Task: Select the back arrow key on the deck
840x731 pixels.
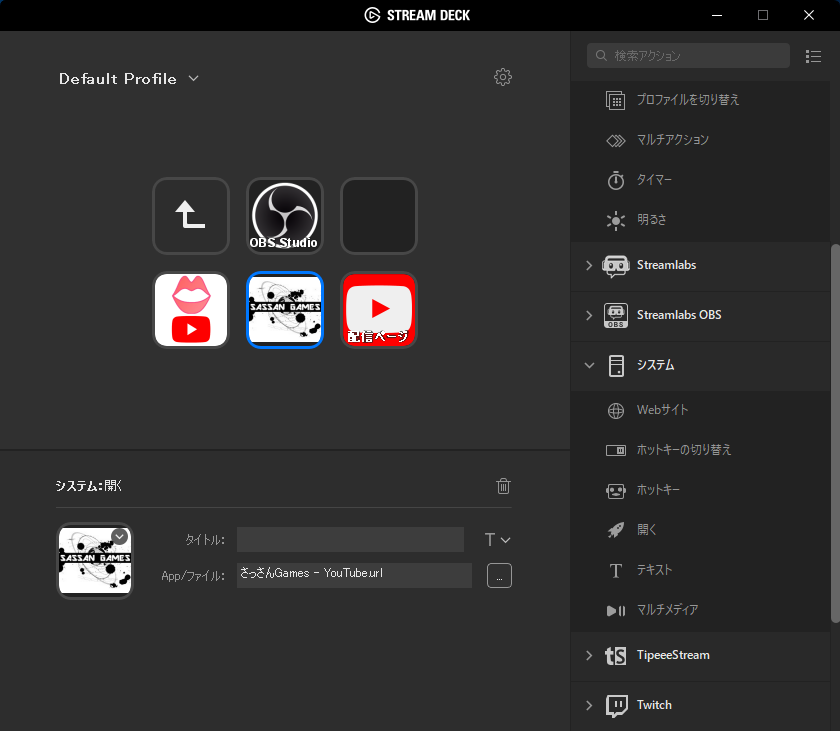Action: [191, 215]
